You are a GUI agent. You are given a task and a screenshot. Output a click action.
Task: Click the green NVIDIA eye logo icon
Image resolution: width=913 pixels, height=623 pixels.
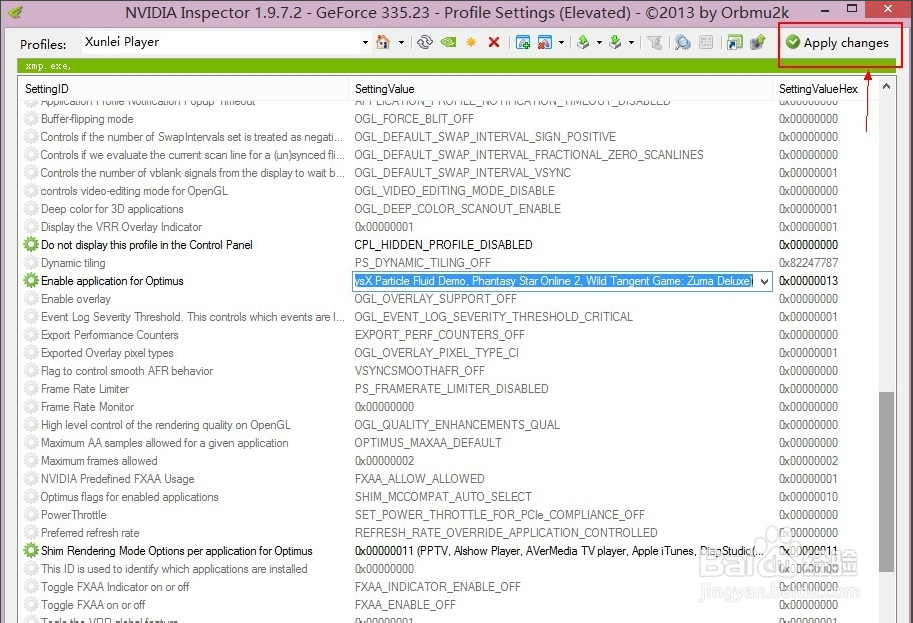coord(448,42)
